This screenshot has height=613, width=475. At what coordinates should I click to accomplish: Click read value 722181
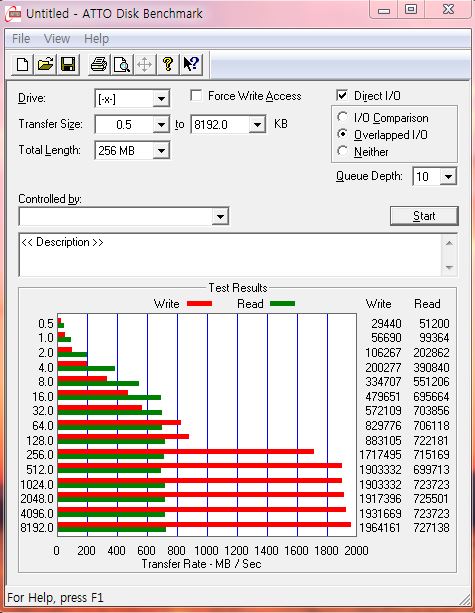coord(431,441)
